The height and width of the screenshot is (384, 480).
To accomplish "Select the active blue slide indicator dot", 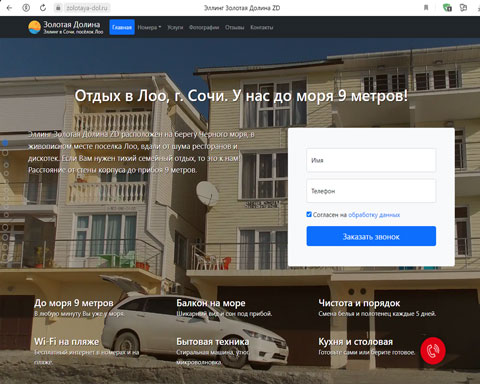I will tap(5, 143).
